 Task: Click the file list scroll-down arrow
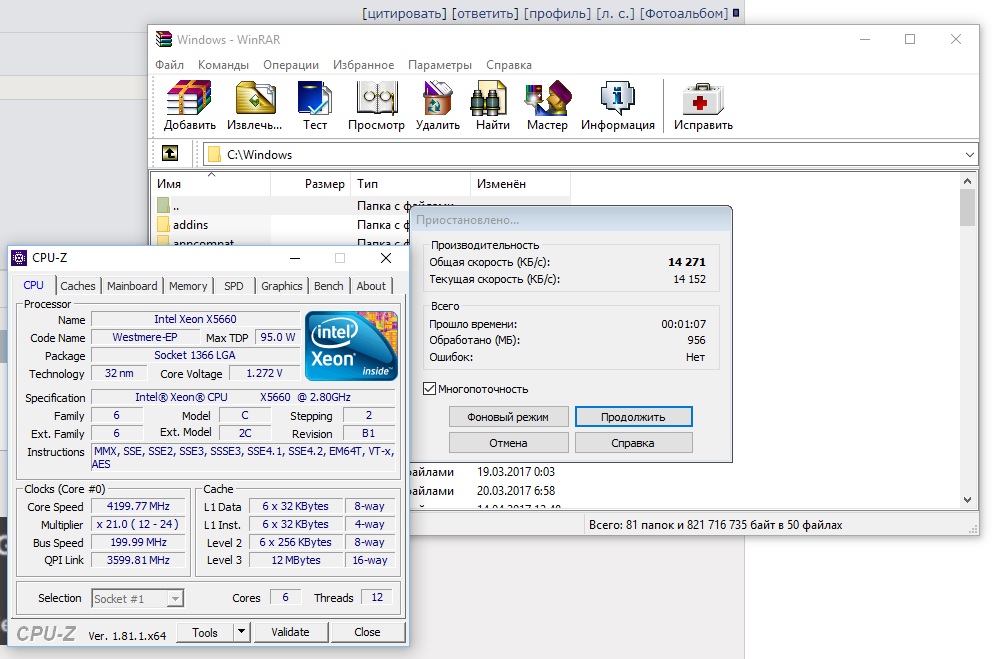pos(967,500)
